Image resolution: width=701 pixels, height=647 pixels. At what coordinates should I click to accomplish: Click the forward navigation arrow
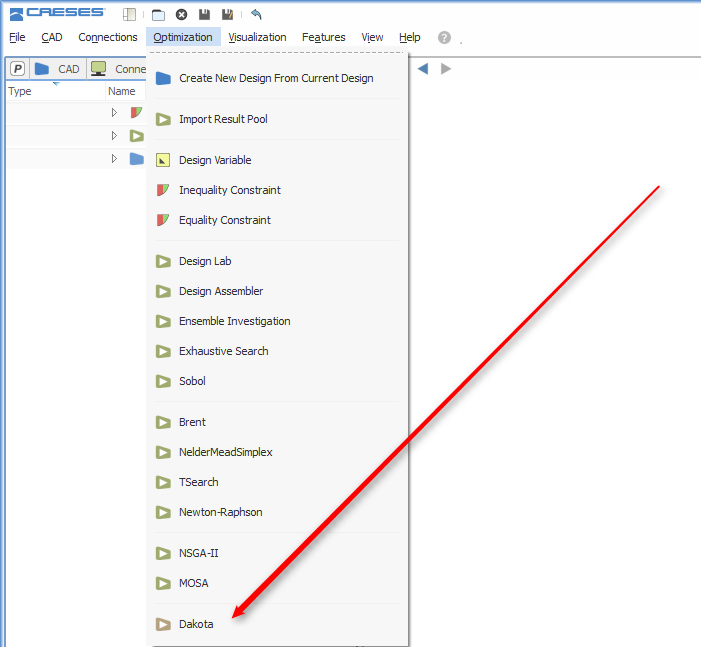[446, 68]
